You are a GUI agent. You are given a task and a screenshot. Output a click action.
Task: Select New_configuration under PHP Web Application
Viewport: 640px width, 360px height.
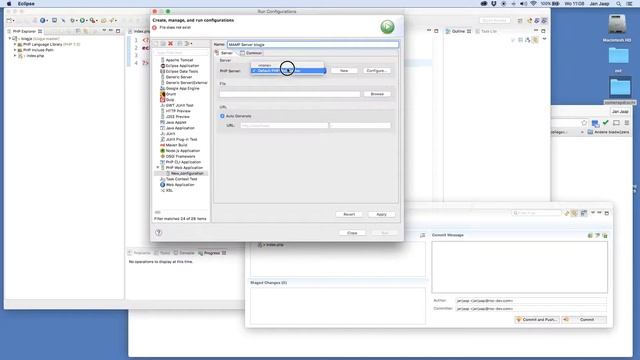[x=187, y=173]
